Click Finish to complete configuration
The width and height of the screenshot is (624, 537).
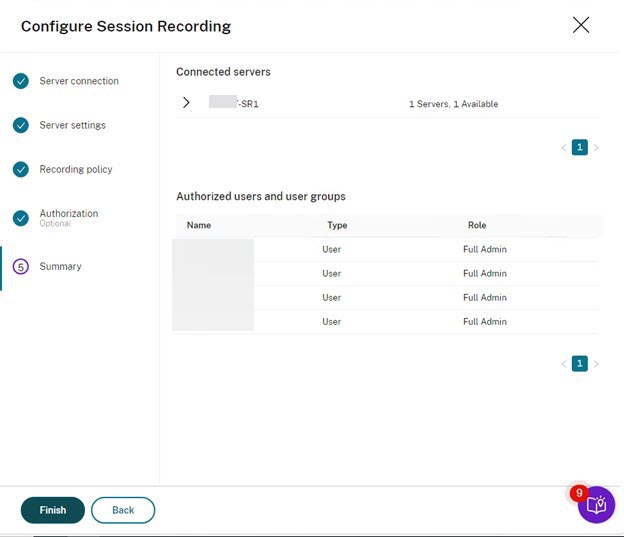pyautogui.click(x=53, y=510)
